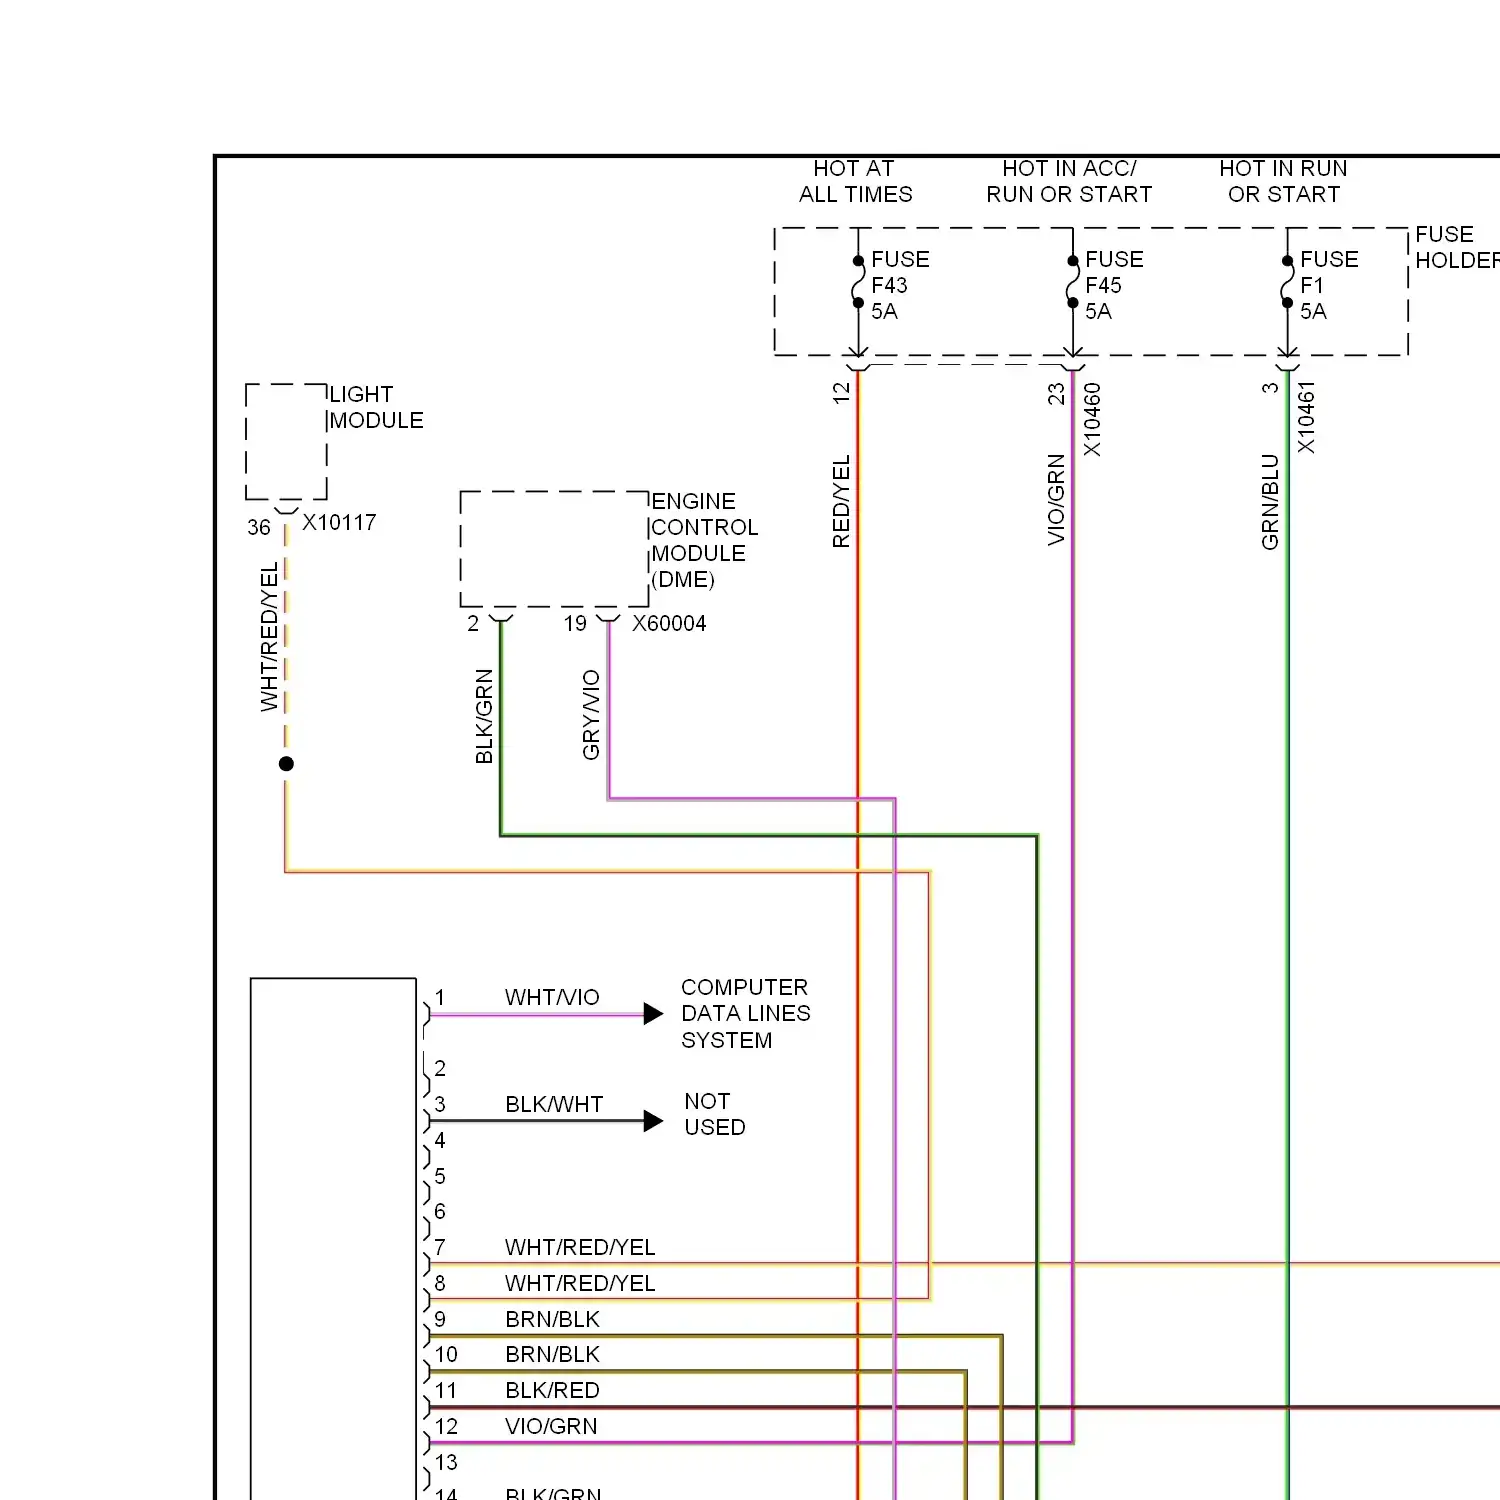
Task: Click the BLK/RED label at pin 11
Action: point(552,1390)
